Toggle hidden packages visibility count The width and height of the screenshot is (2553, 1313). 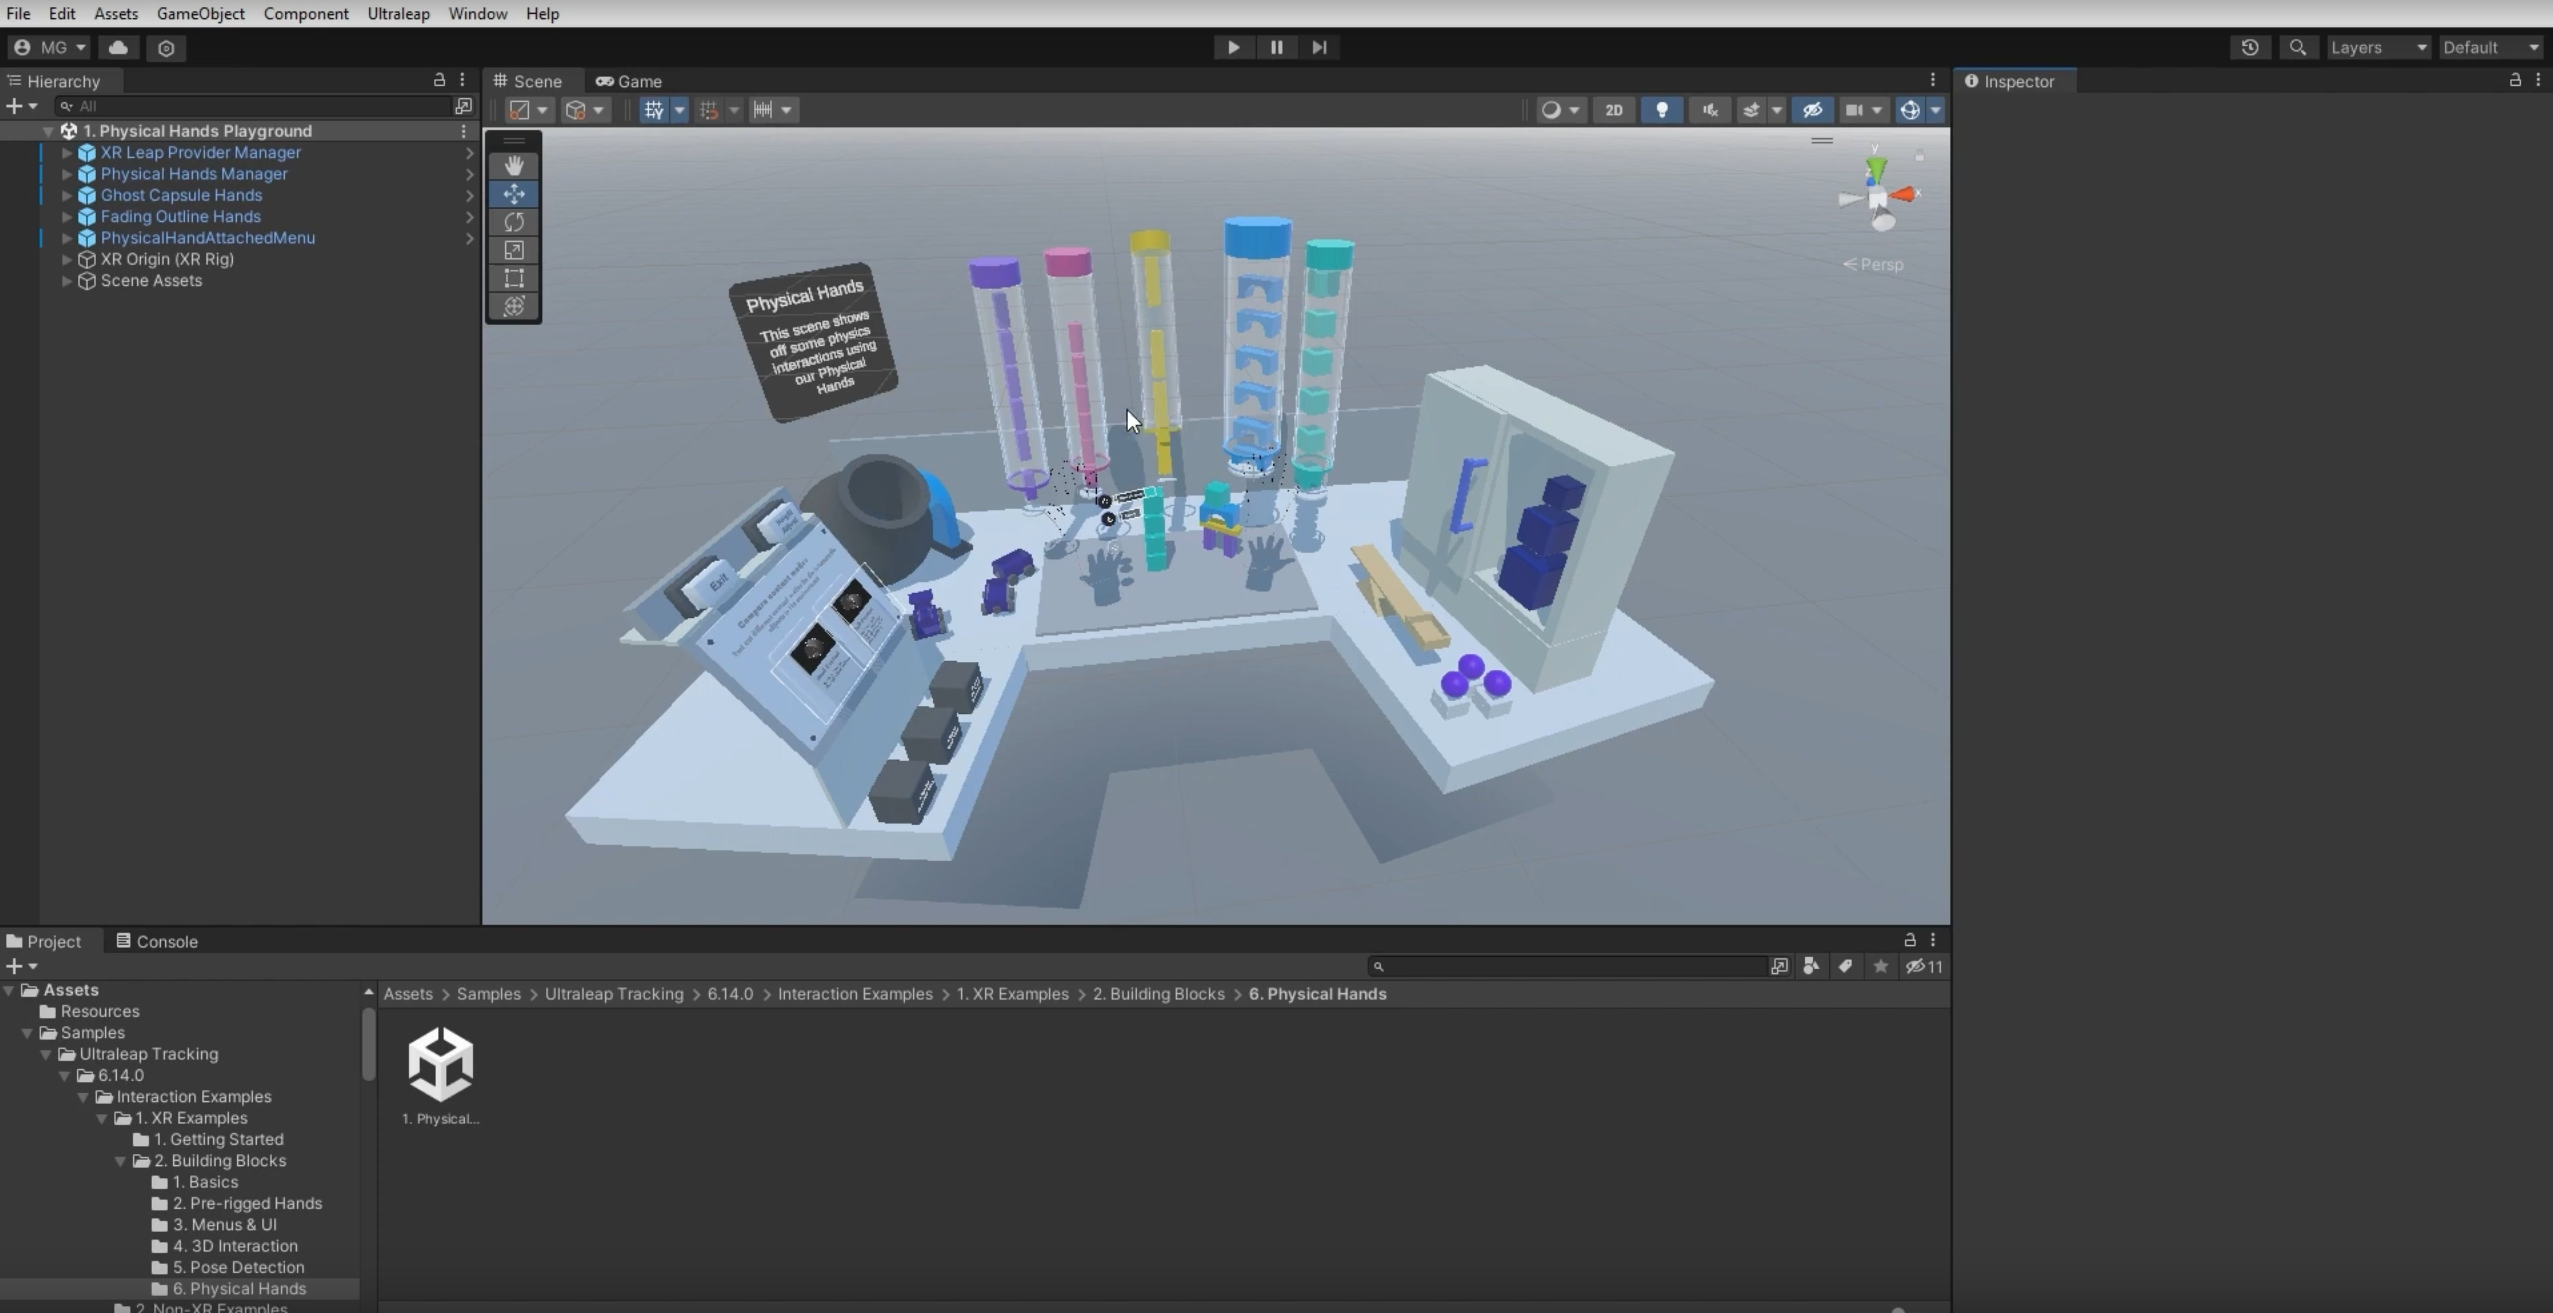(1923, 966)
